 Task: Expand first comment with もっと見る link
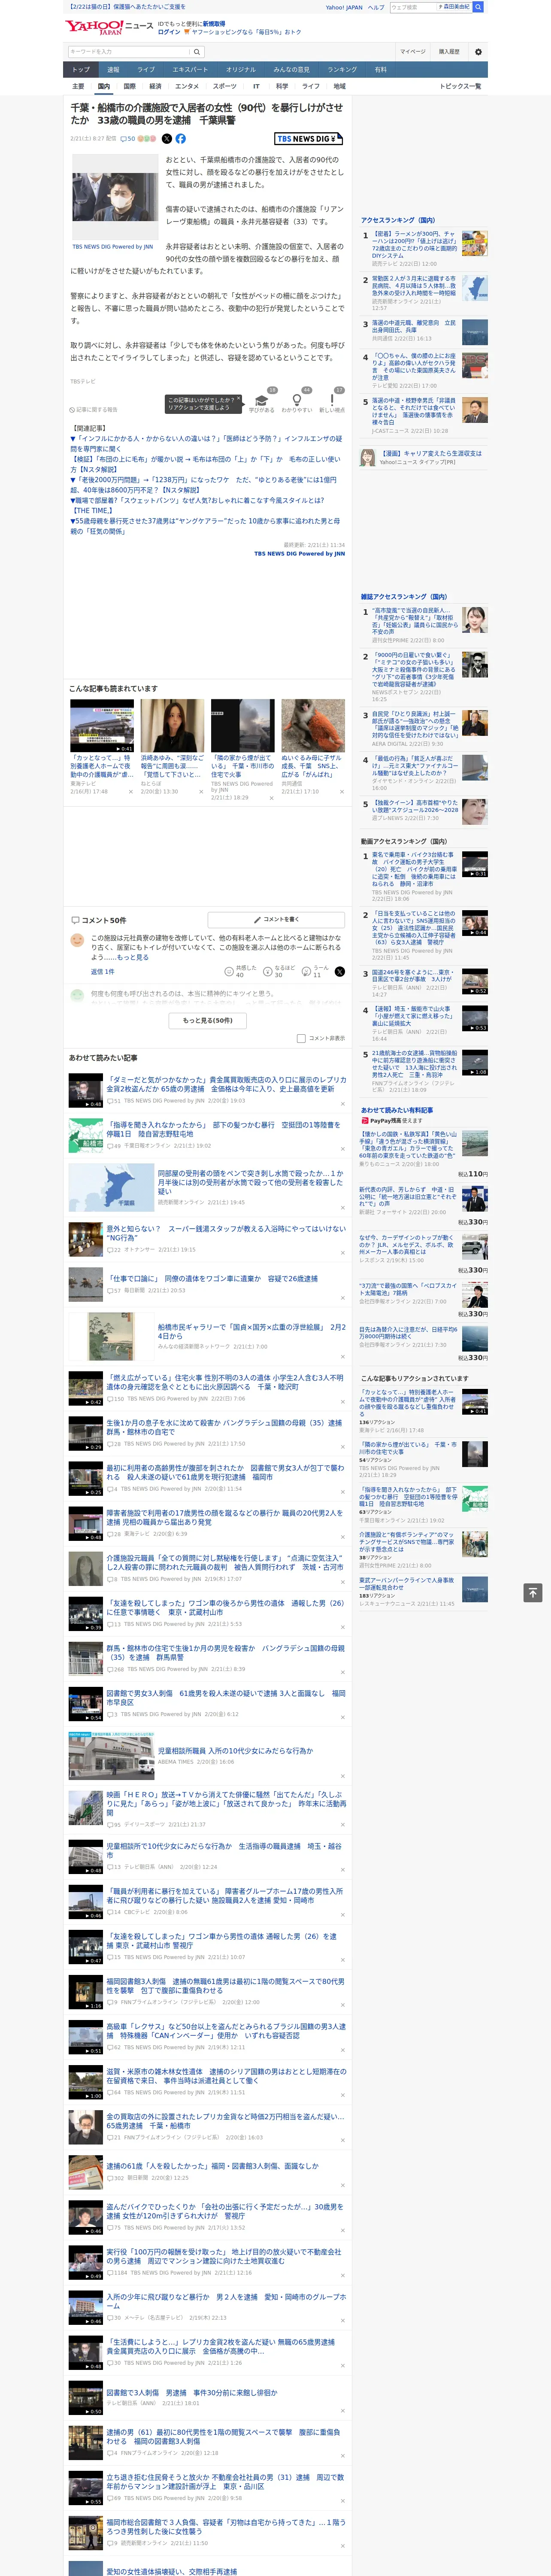[132, 957]
